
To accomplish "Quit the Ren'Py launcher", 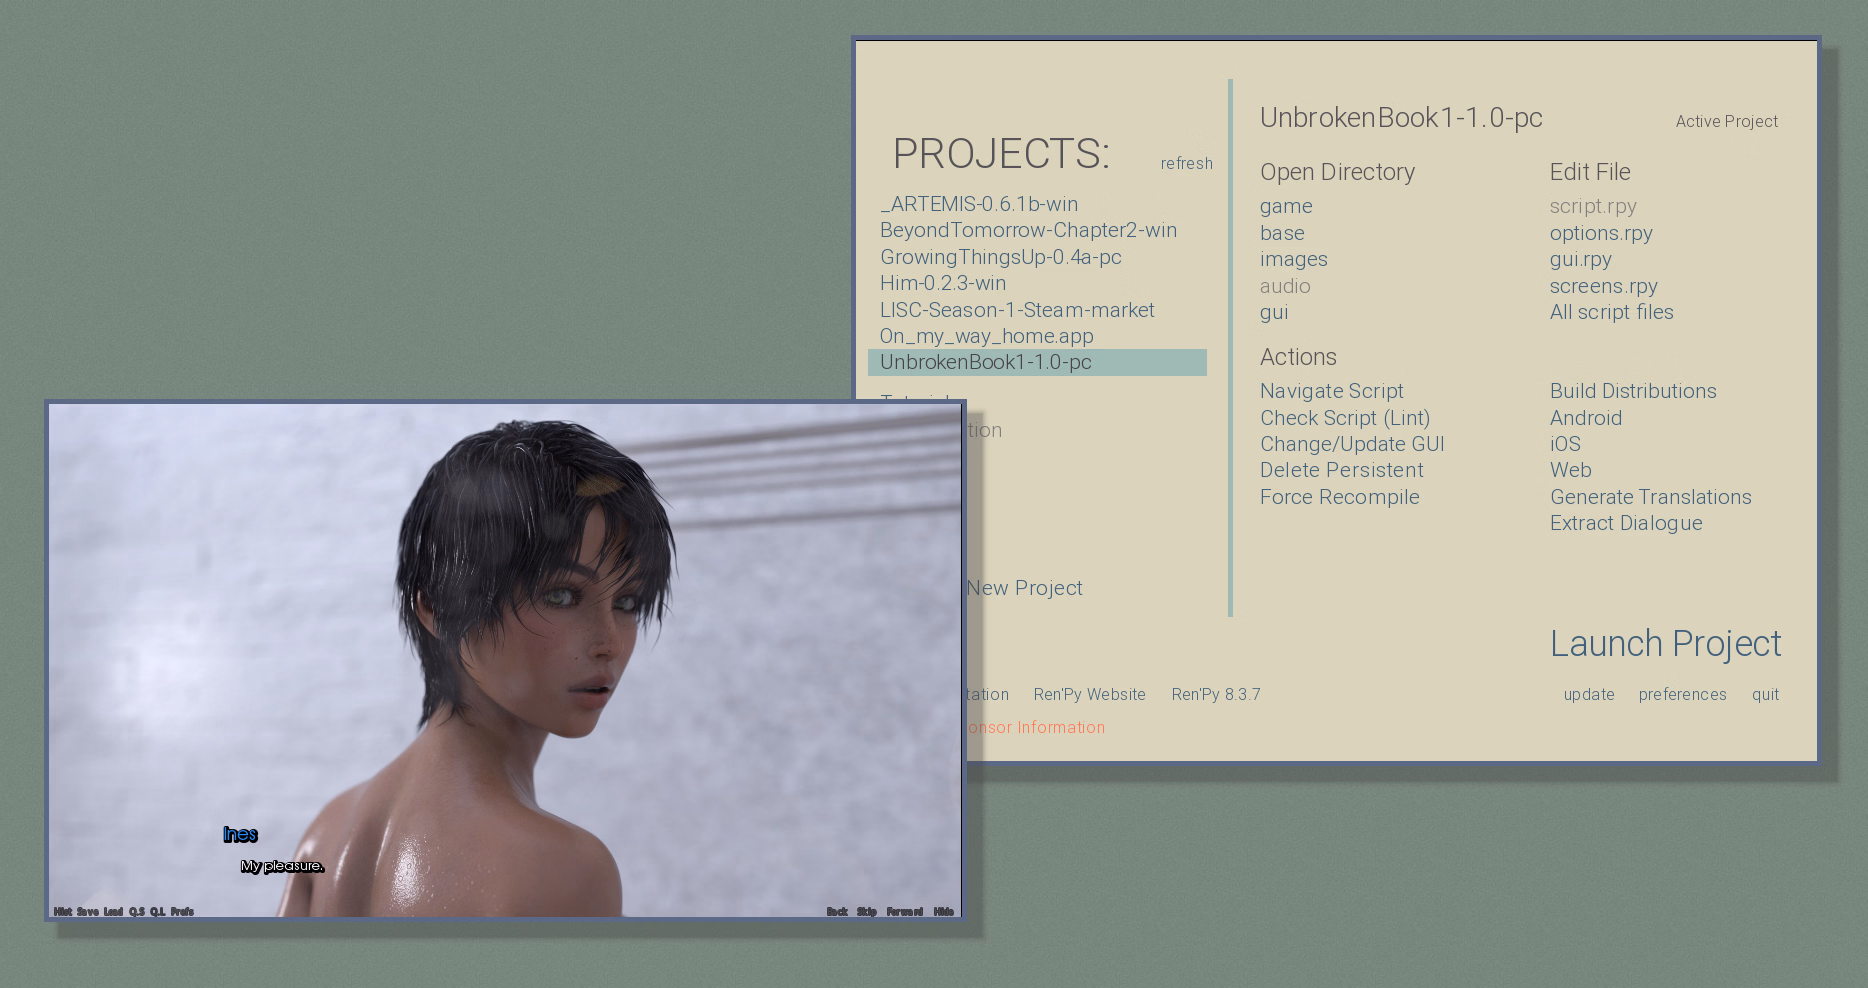I will pyautogui.click(x=1765, y=694).
